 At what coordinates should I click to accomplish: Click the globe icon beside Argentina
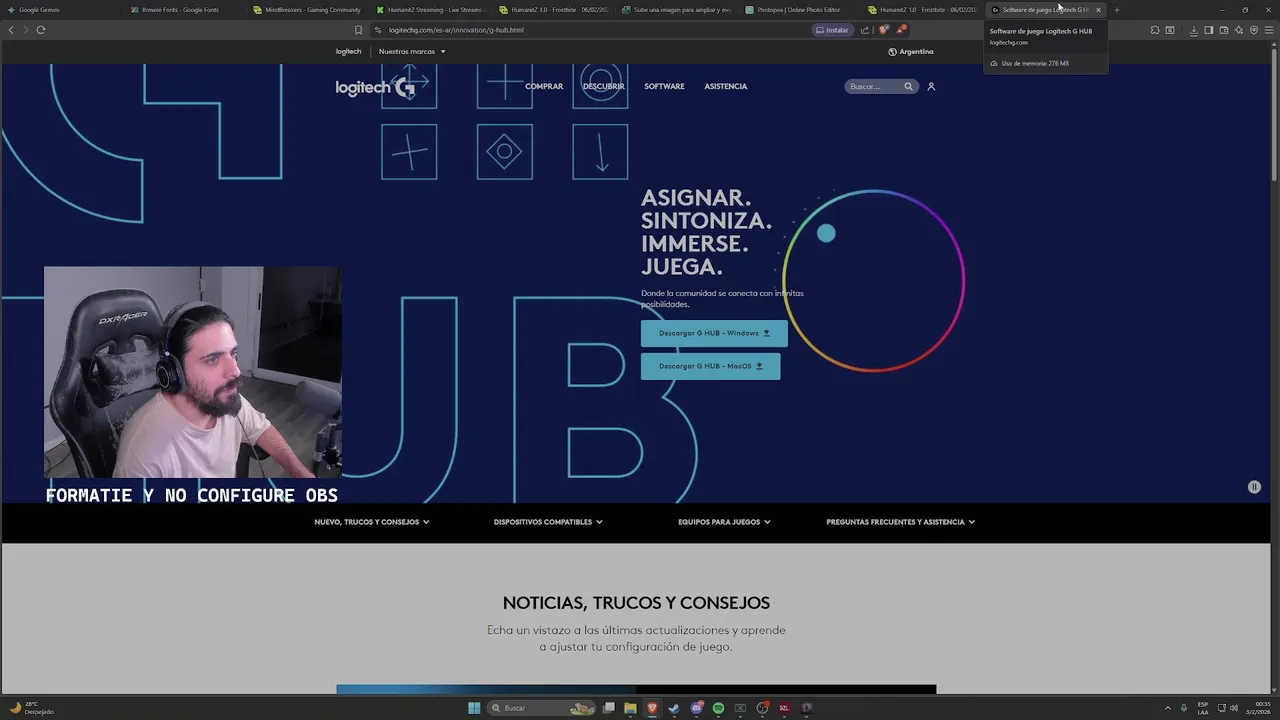(x=892, y=51)
